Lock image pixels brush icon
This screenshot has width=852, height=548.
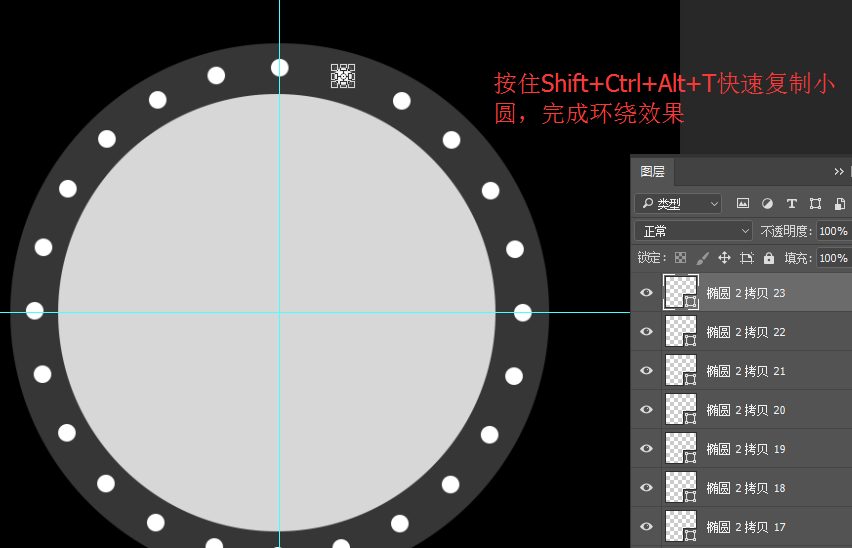(703, 258)
